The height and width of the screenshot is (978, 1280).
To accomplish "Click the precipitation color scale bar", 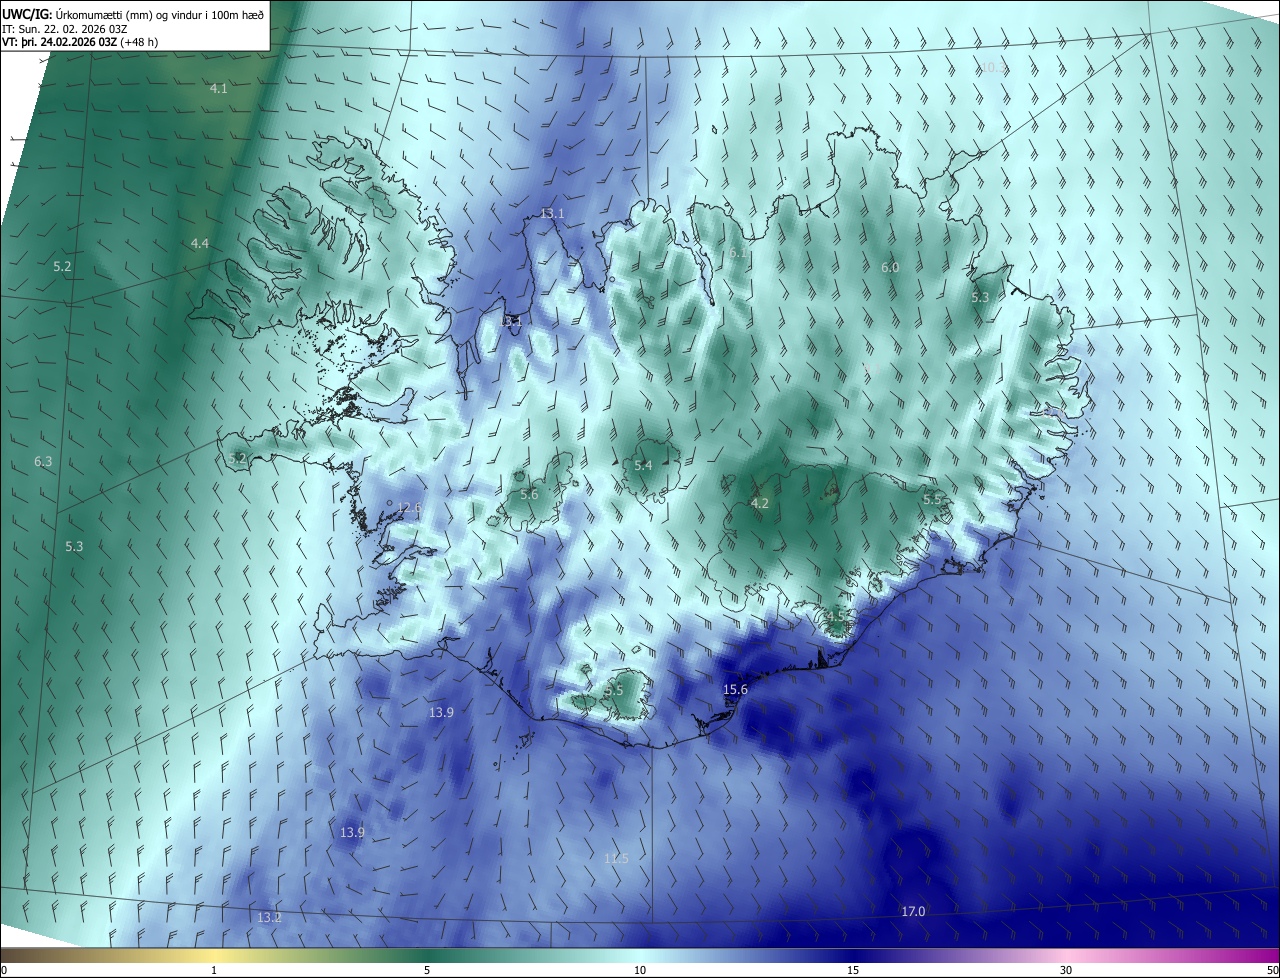I will pyautogui.click(x=640, y=955).
